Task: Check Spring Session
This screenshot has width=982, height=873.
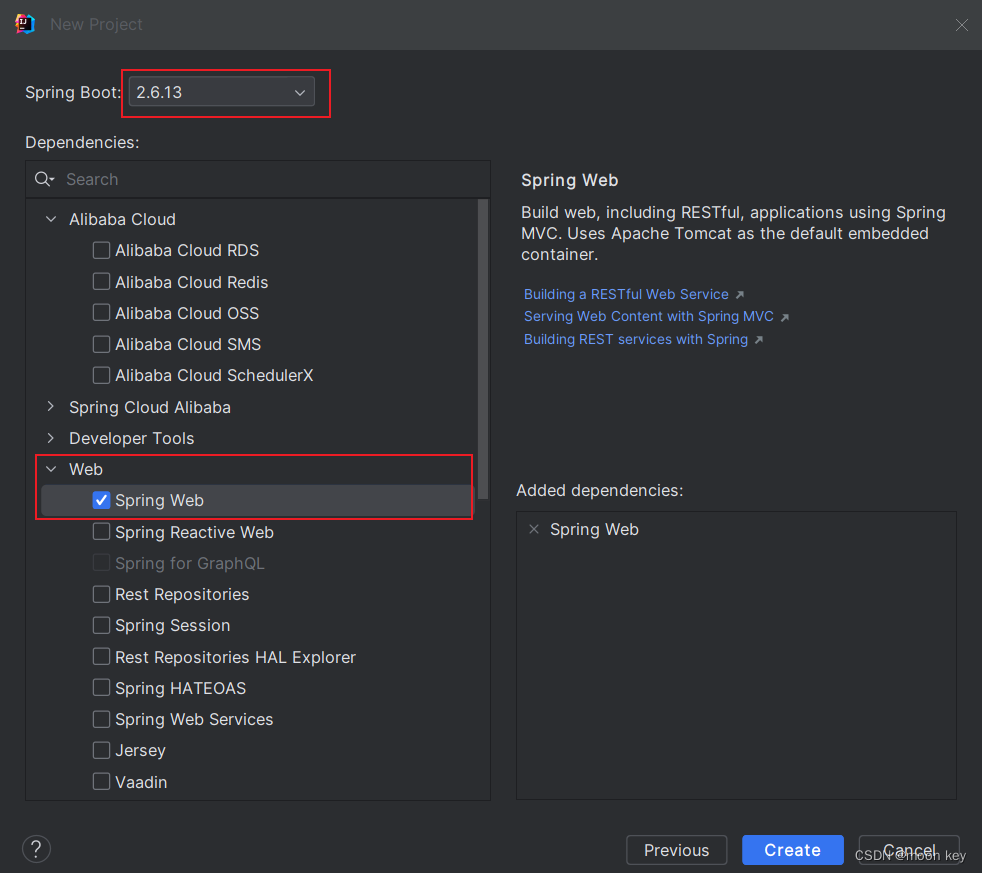Action: tap(101, 625)
